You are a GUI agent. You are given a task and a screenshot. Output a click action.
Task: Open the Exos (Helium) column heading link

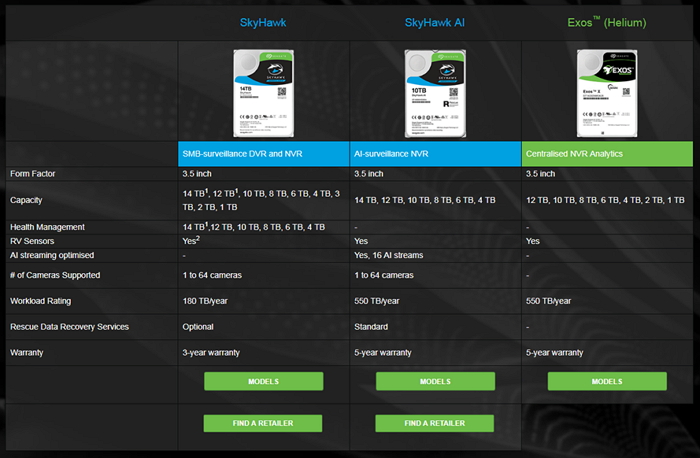coord(607,22)
